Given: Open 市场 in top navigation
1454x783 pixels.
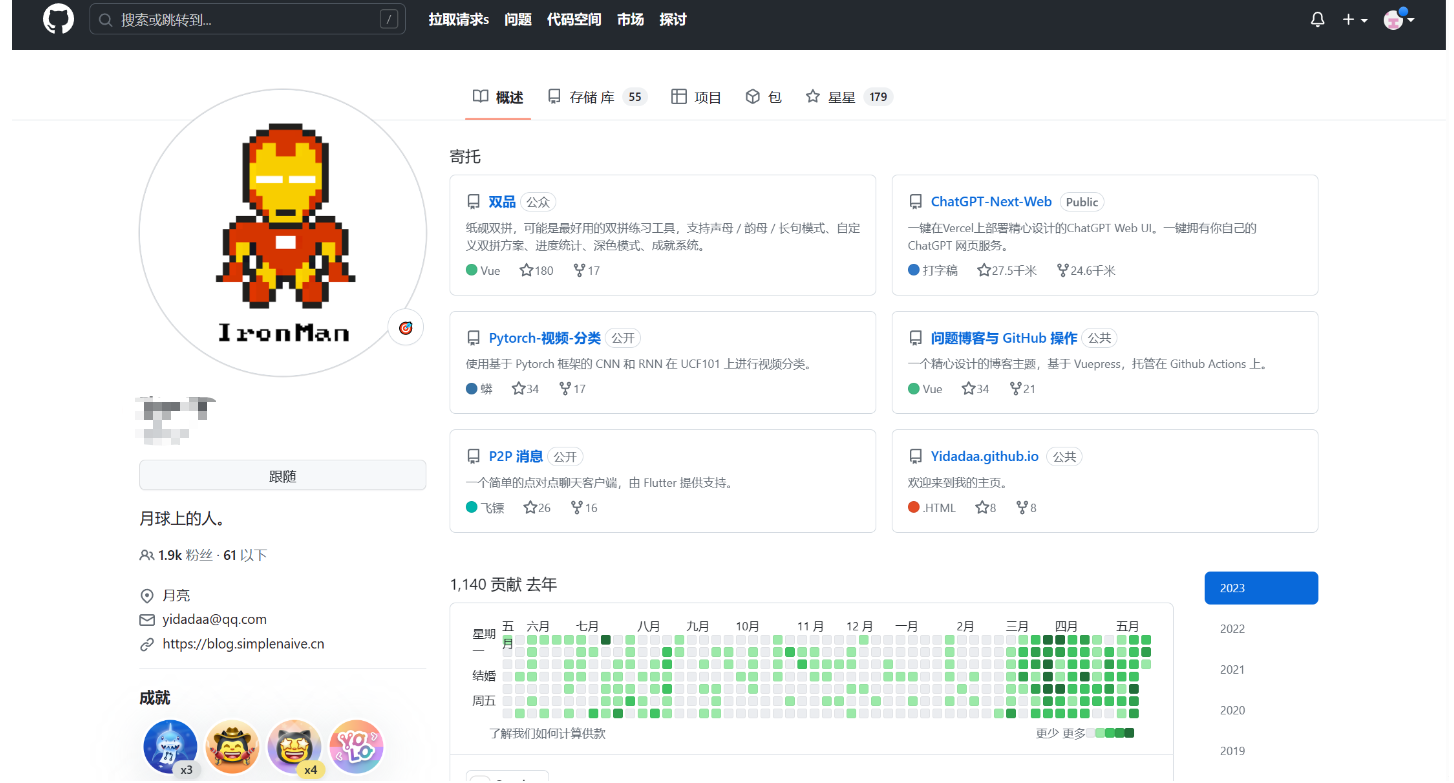Looking at the screenshot, I should tap(630, 19).
